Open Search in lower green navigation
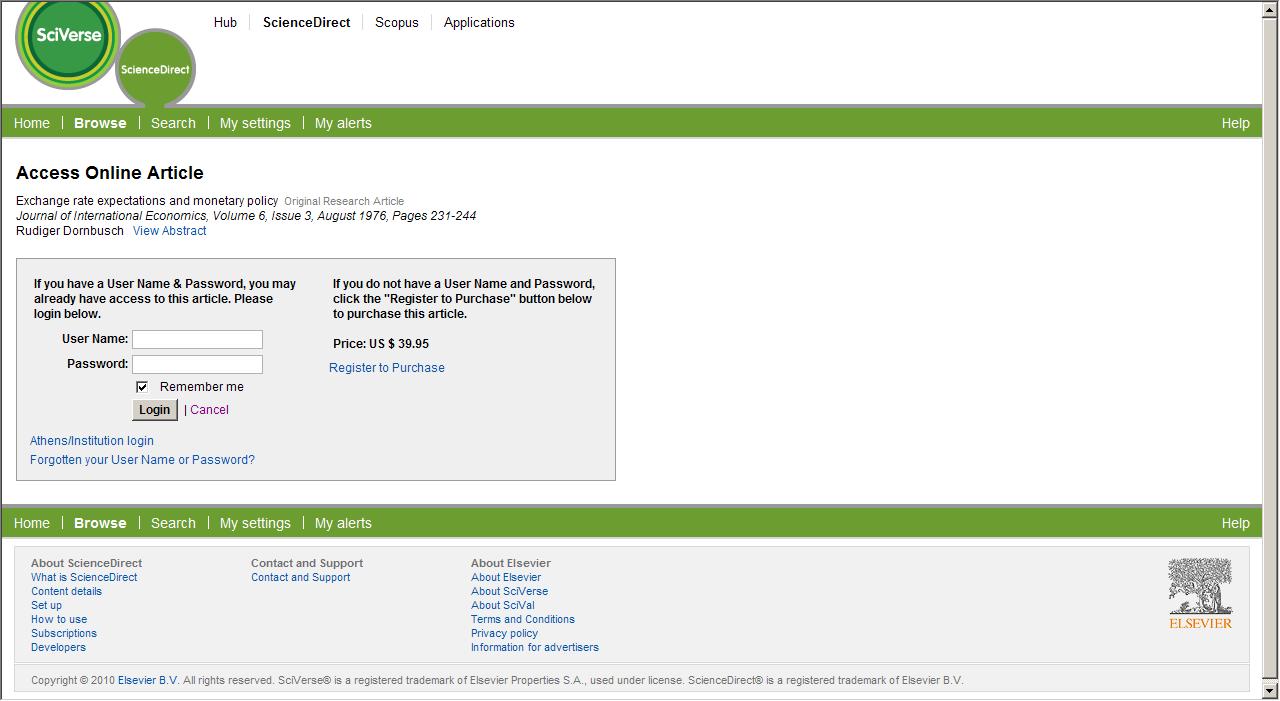Viewport: 1280px width, 701px height. click(173, 523)
